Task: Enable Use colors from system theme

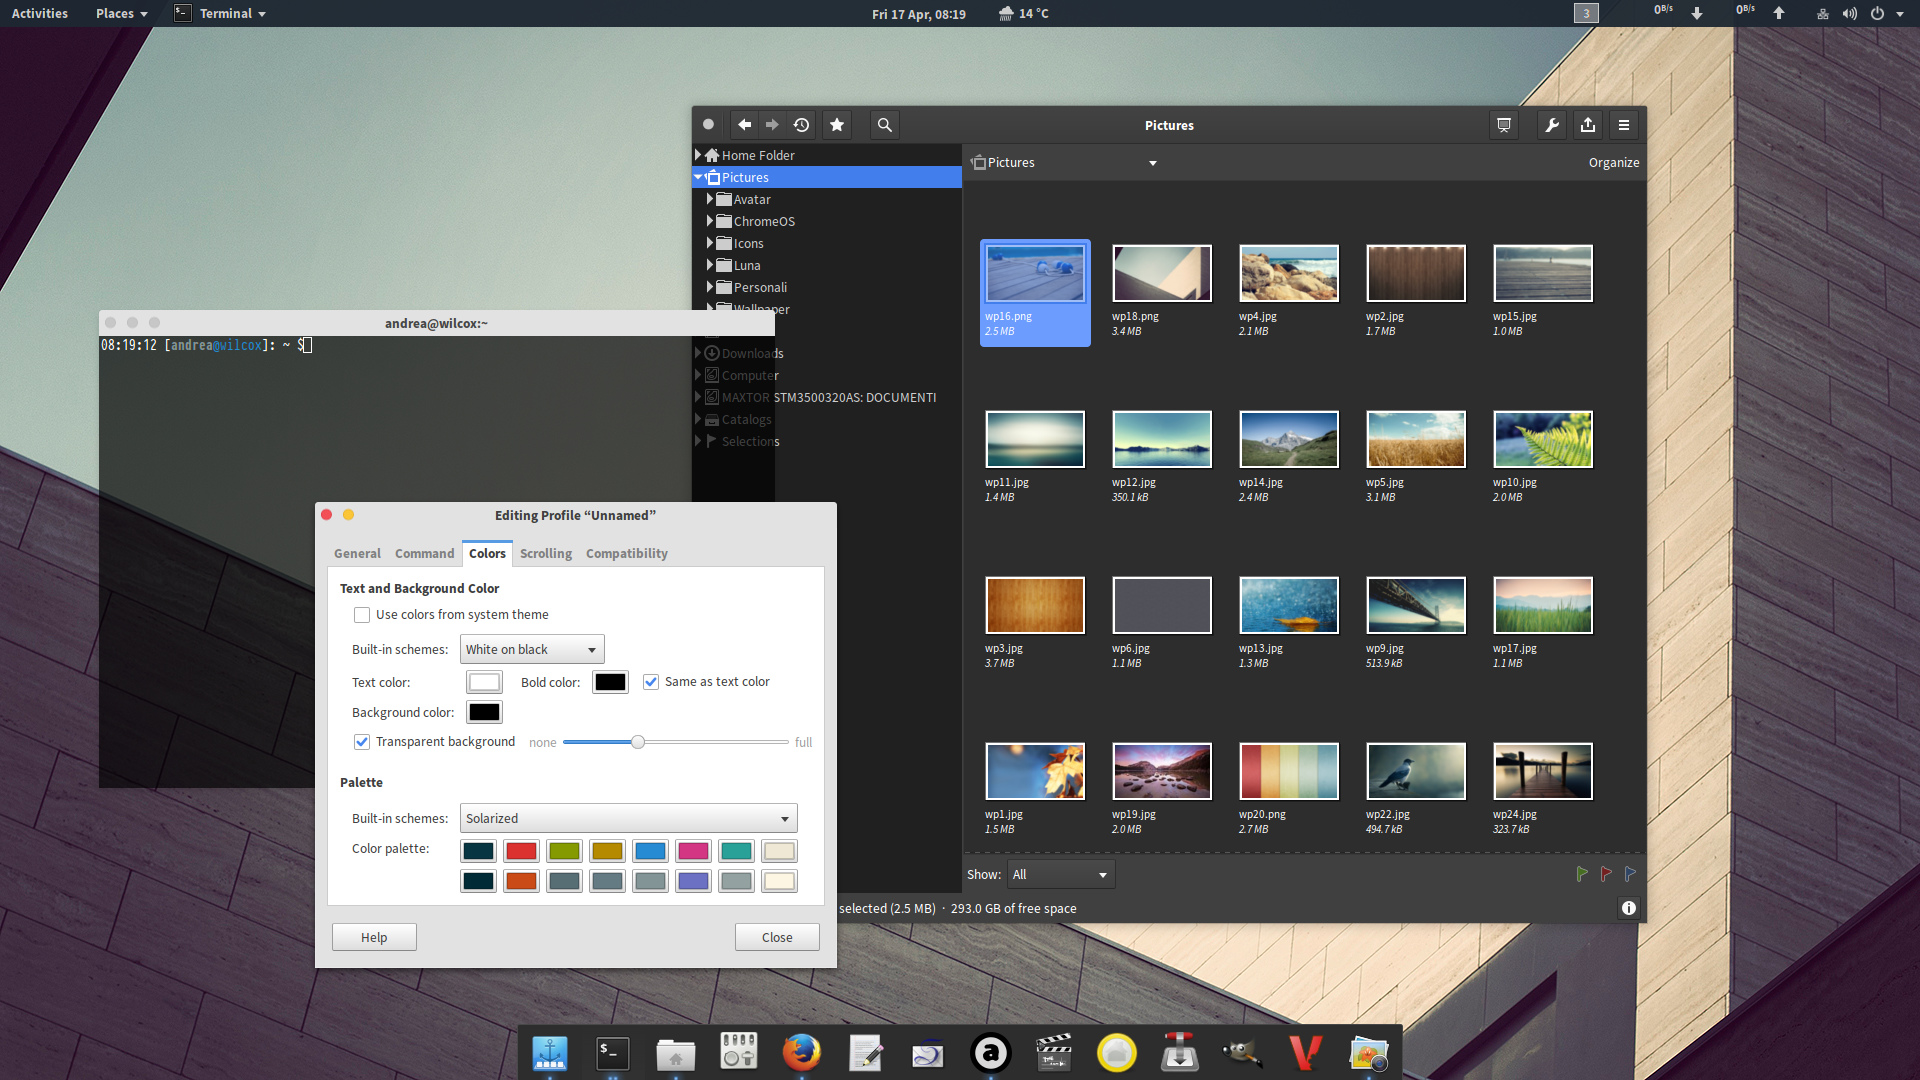Action: tap(362, 614)
